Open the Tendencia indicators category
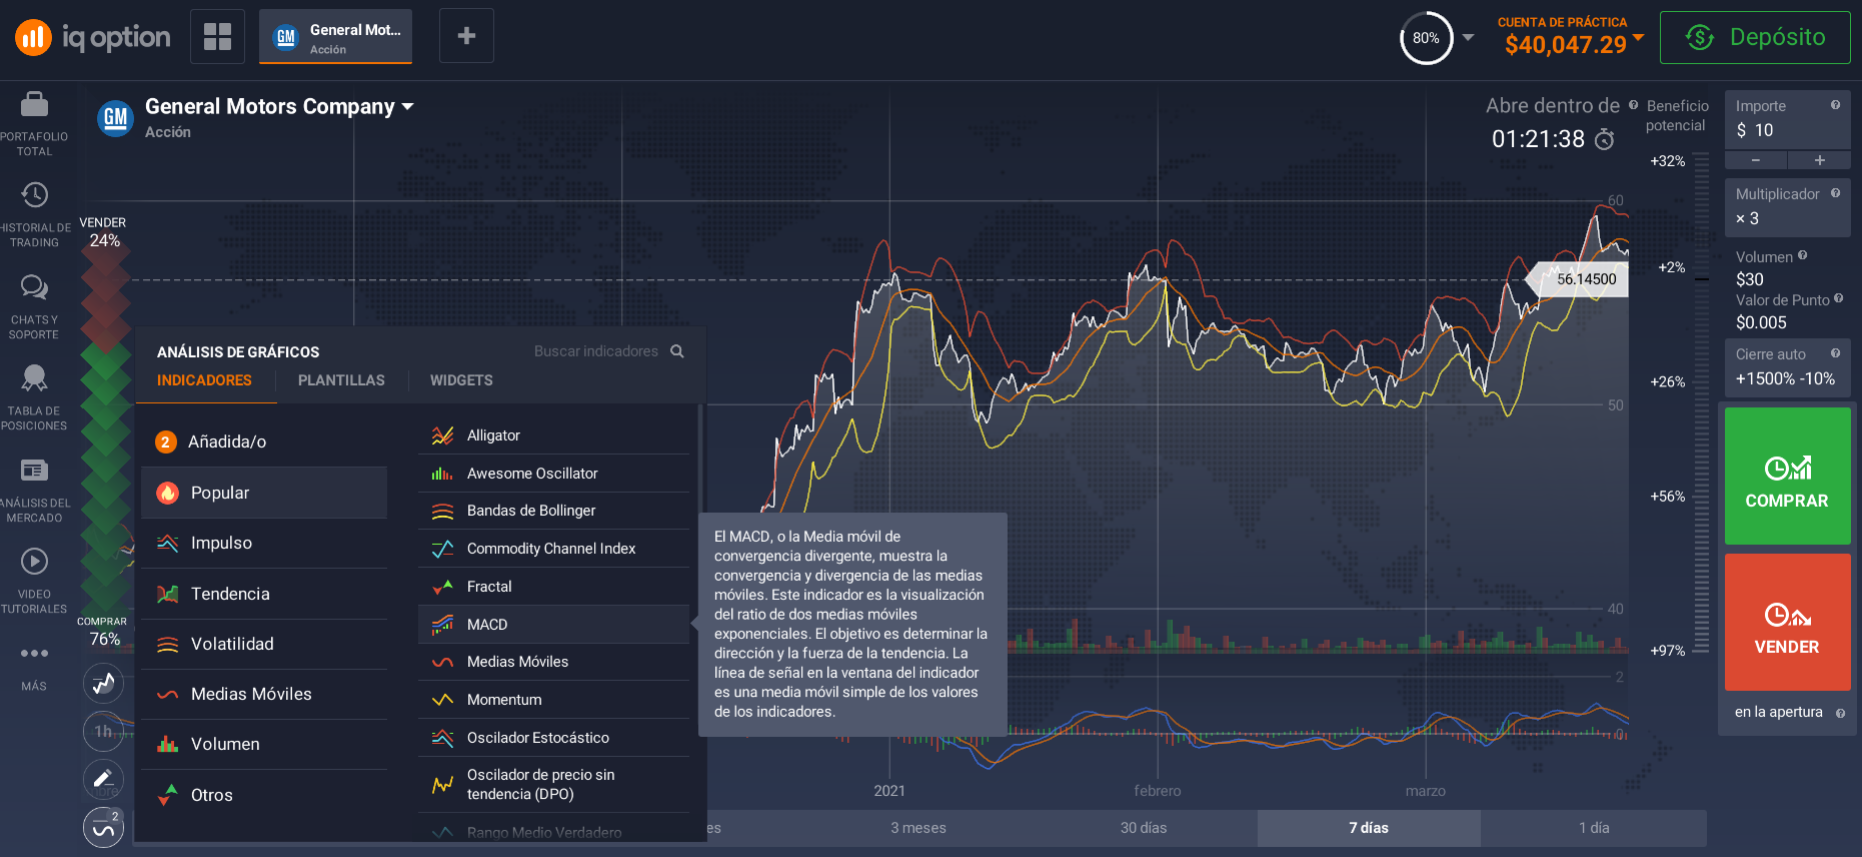This screenshot has width=1862, height=857. click(x=264, y=593)
